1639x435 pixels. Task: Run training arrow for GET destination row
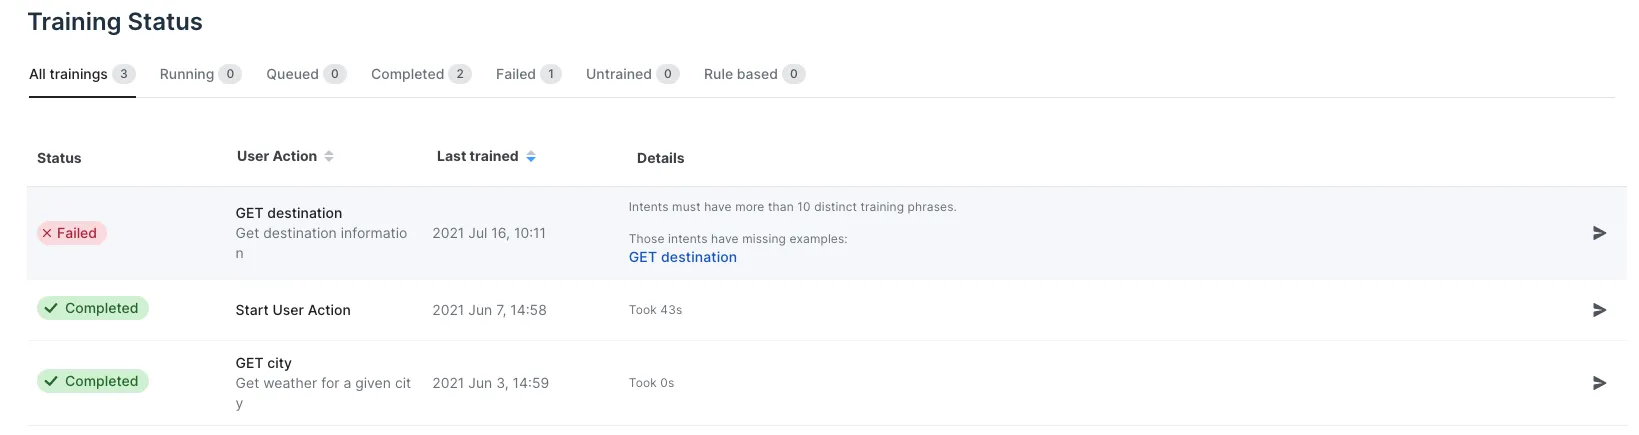click(x=1599, y=233)
